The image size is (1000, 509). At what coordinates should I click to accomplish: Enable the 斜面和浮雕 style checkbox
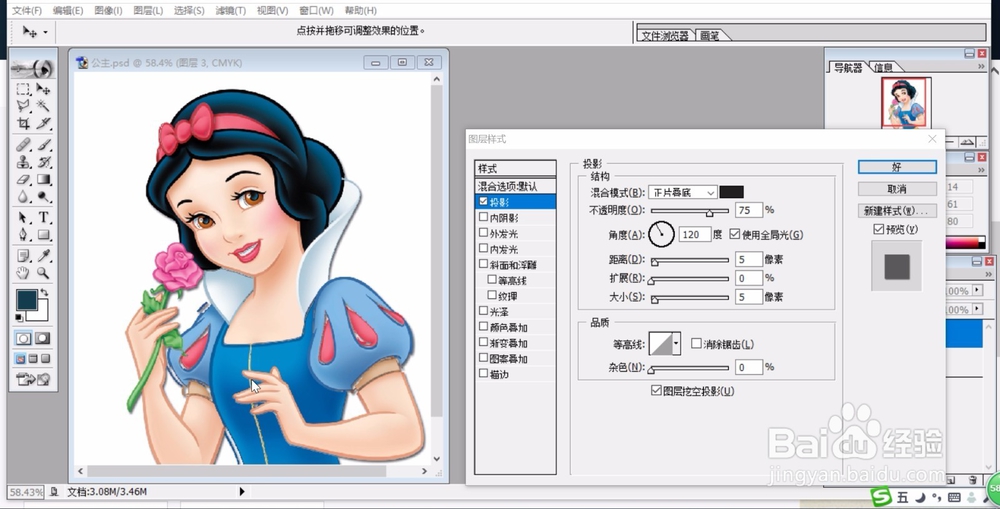pos(483,264)
